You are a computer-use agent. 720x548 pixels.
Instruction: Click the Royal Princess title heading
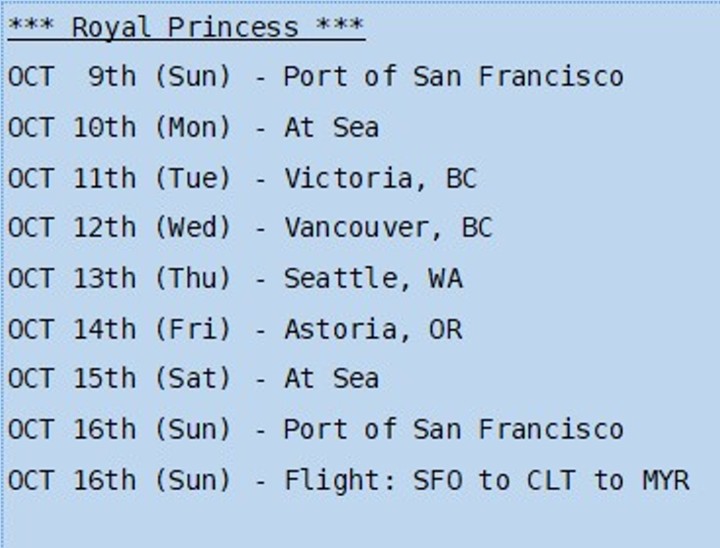coord(185,26)
